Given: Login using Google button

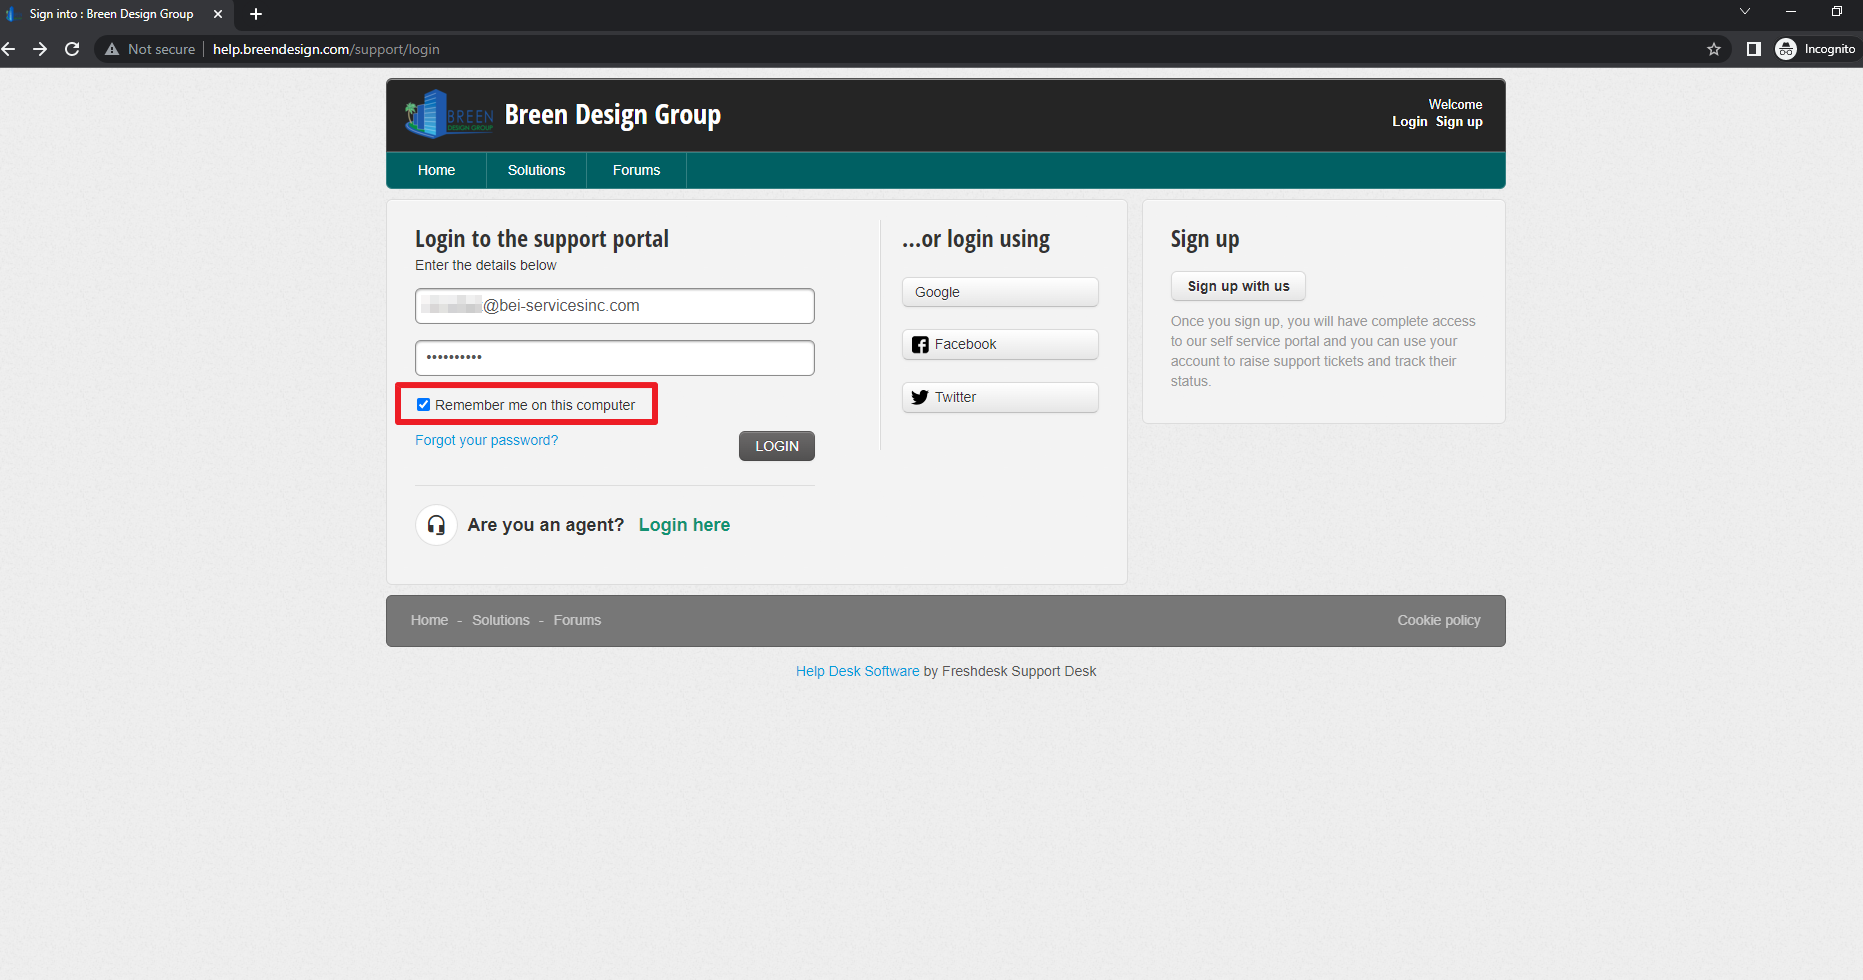Looking at the screenshot, I should point(1000,292).
